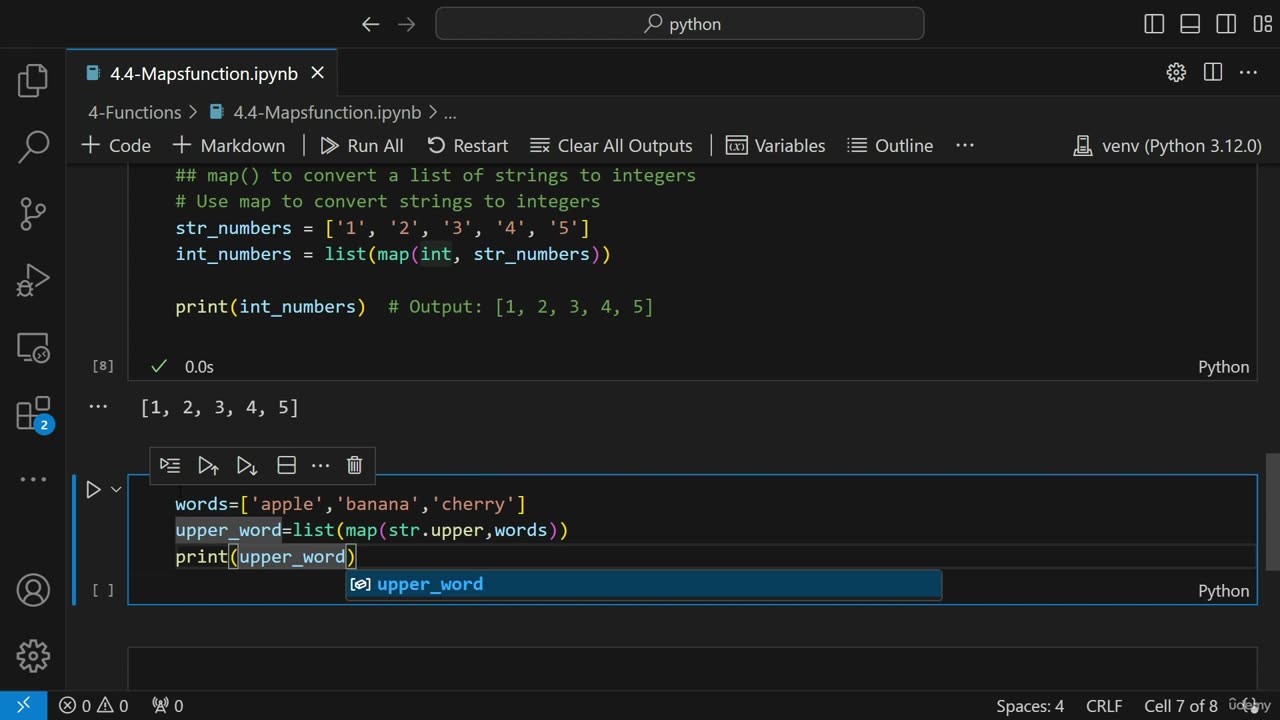1280x720 pixels.
Task: Delete the cell with the trash icon
Action: coord(354,465)
